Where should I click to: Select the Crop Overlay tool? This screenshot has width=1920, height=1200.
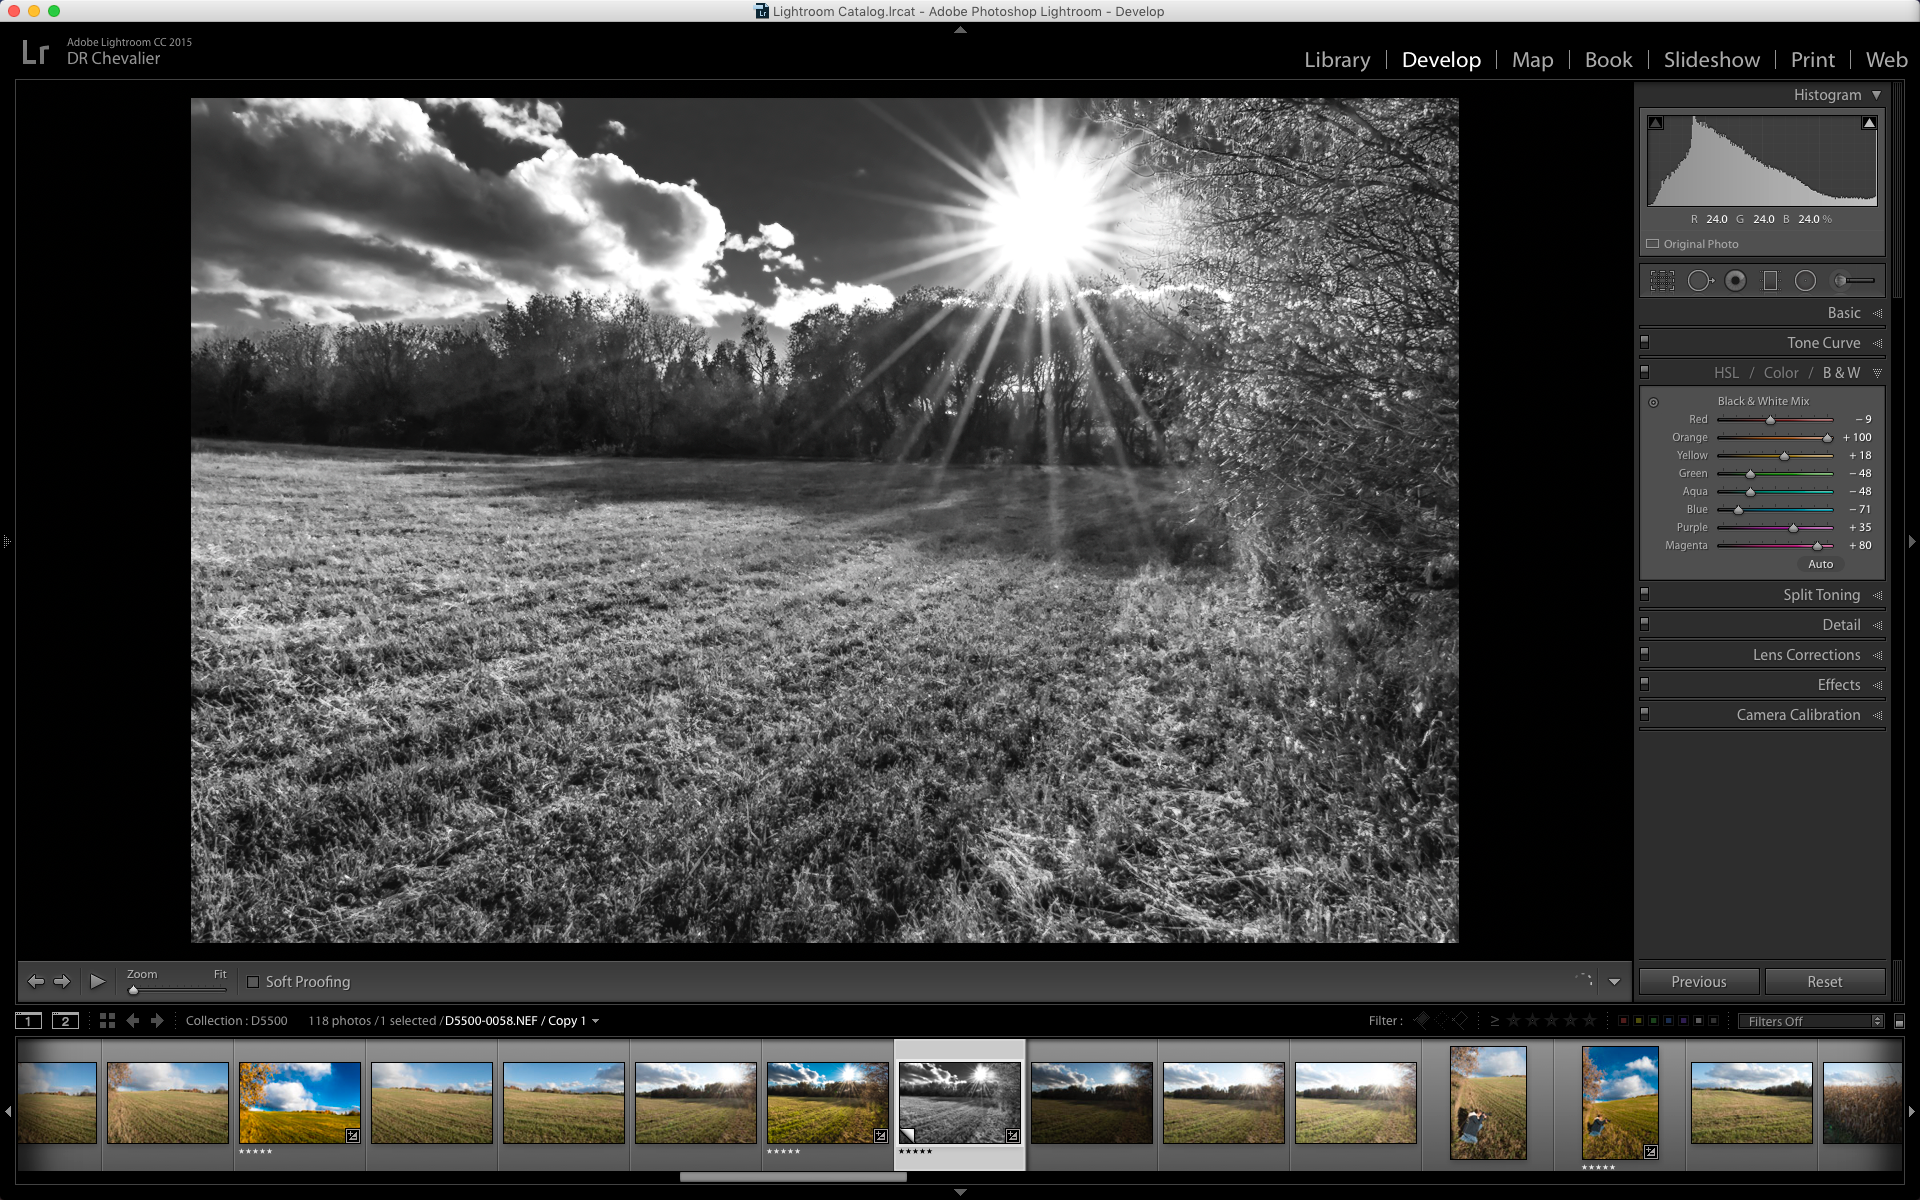click(x=1662, y=281)
